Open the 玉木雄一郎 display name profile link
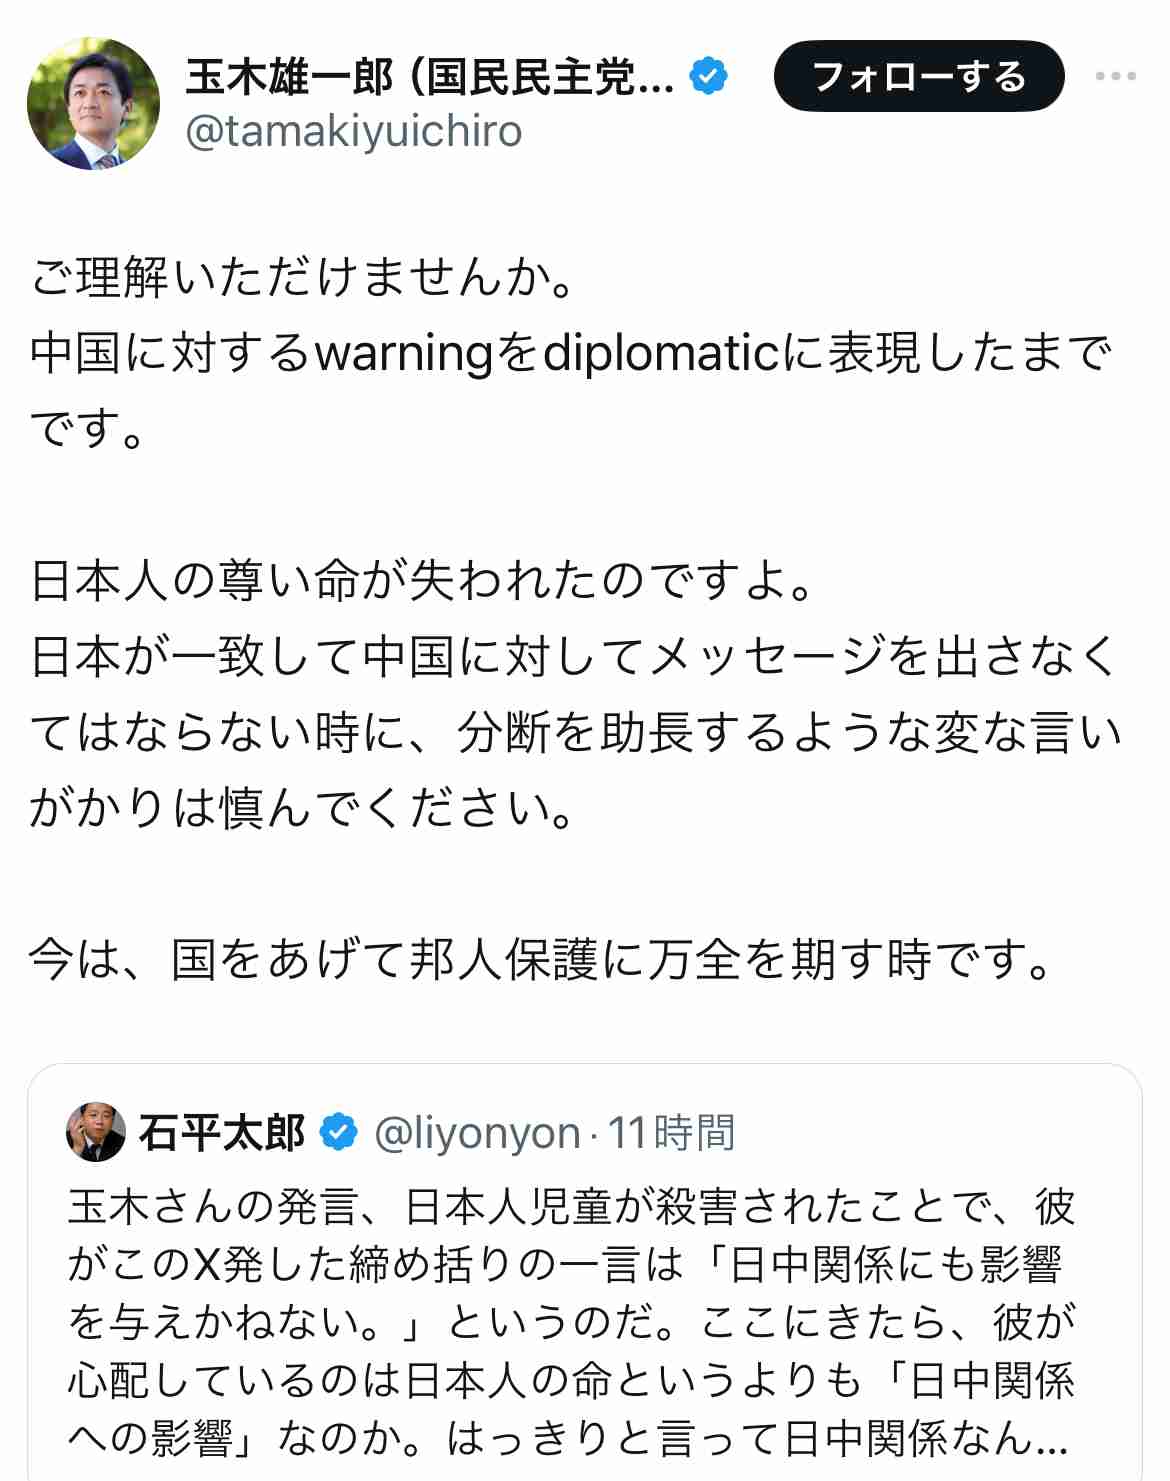The width and height of the screenshot is (1170, 1481). coord(430,77)
